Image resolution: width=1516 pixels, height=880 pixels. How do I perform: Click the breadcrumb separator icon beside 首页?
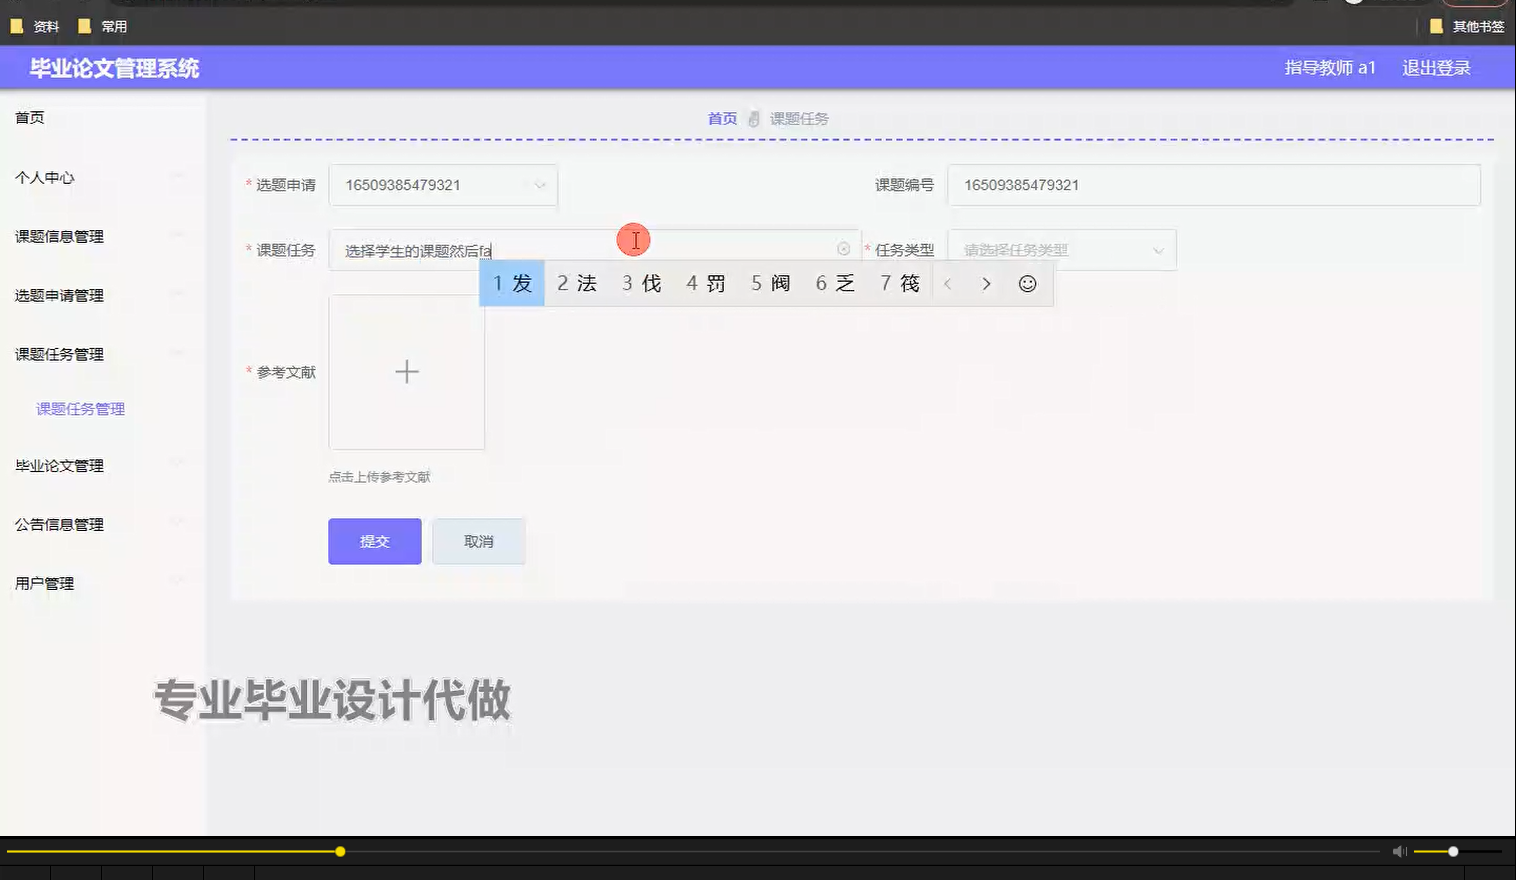click(753, 118)
